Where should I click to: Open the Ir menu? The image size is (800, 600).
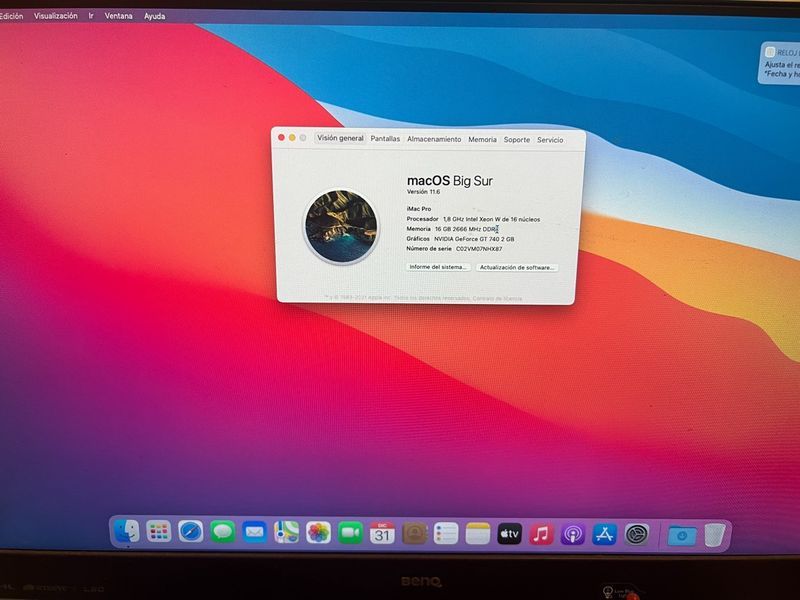(x=91, y=16)
